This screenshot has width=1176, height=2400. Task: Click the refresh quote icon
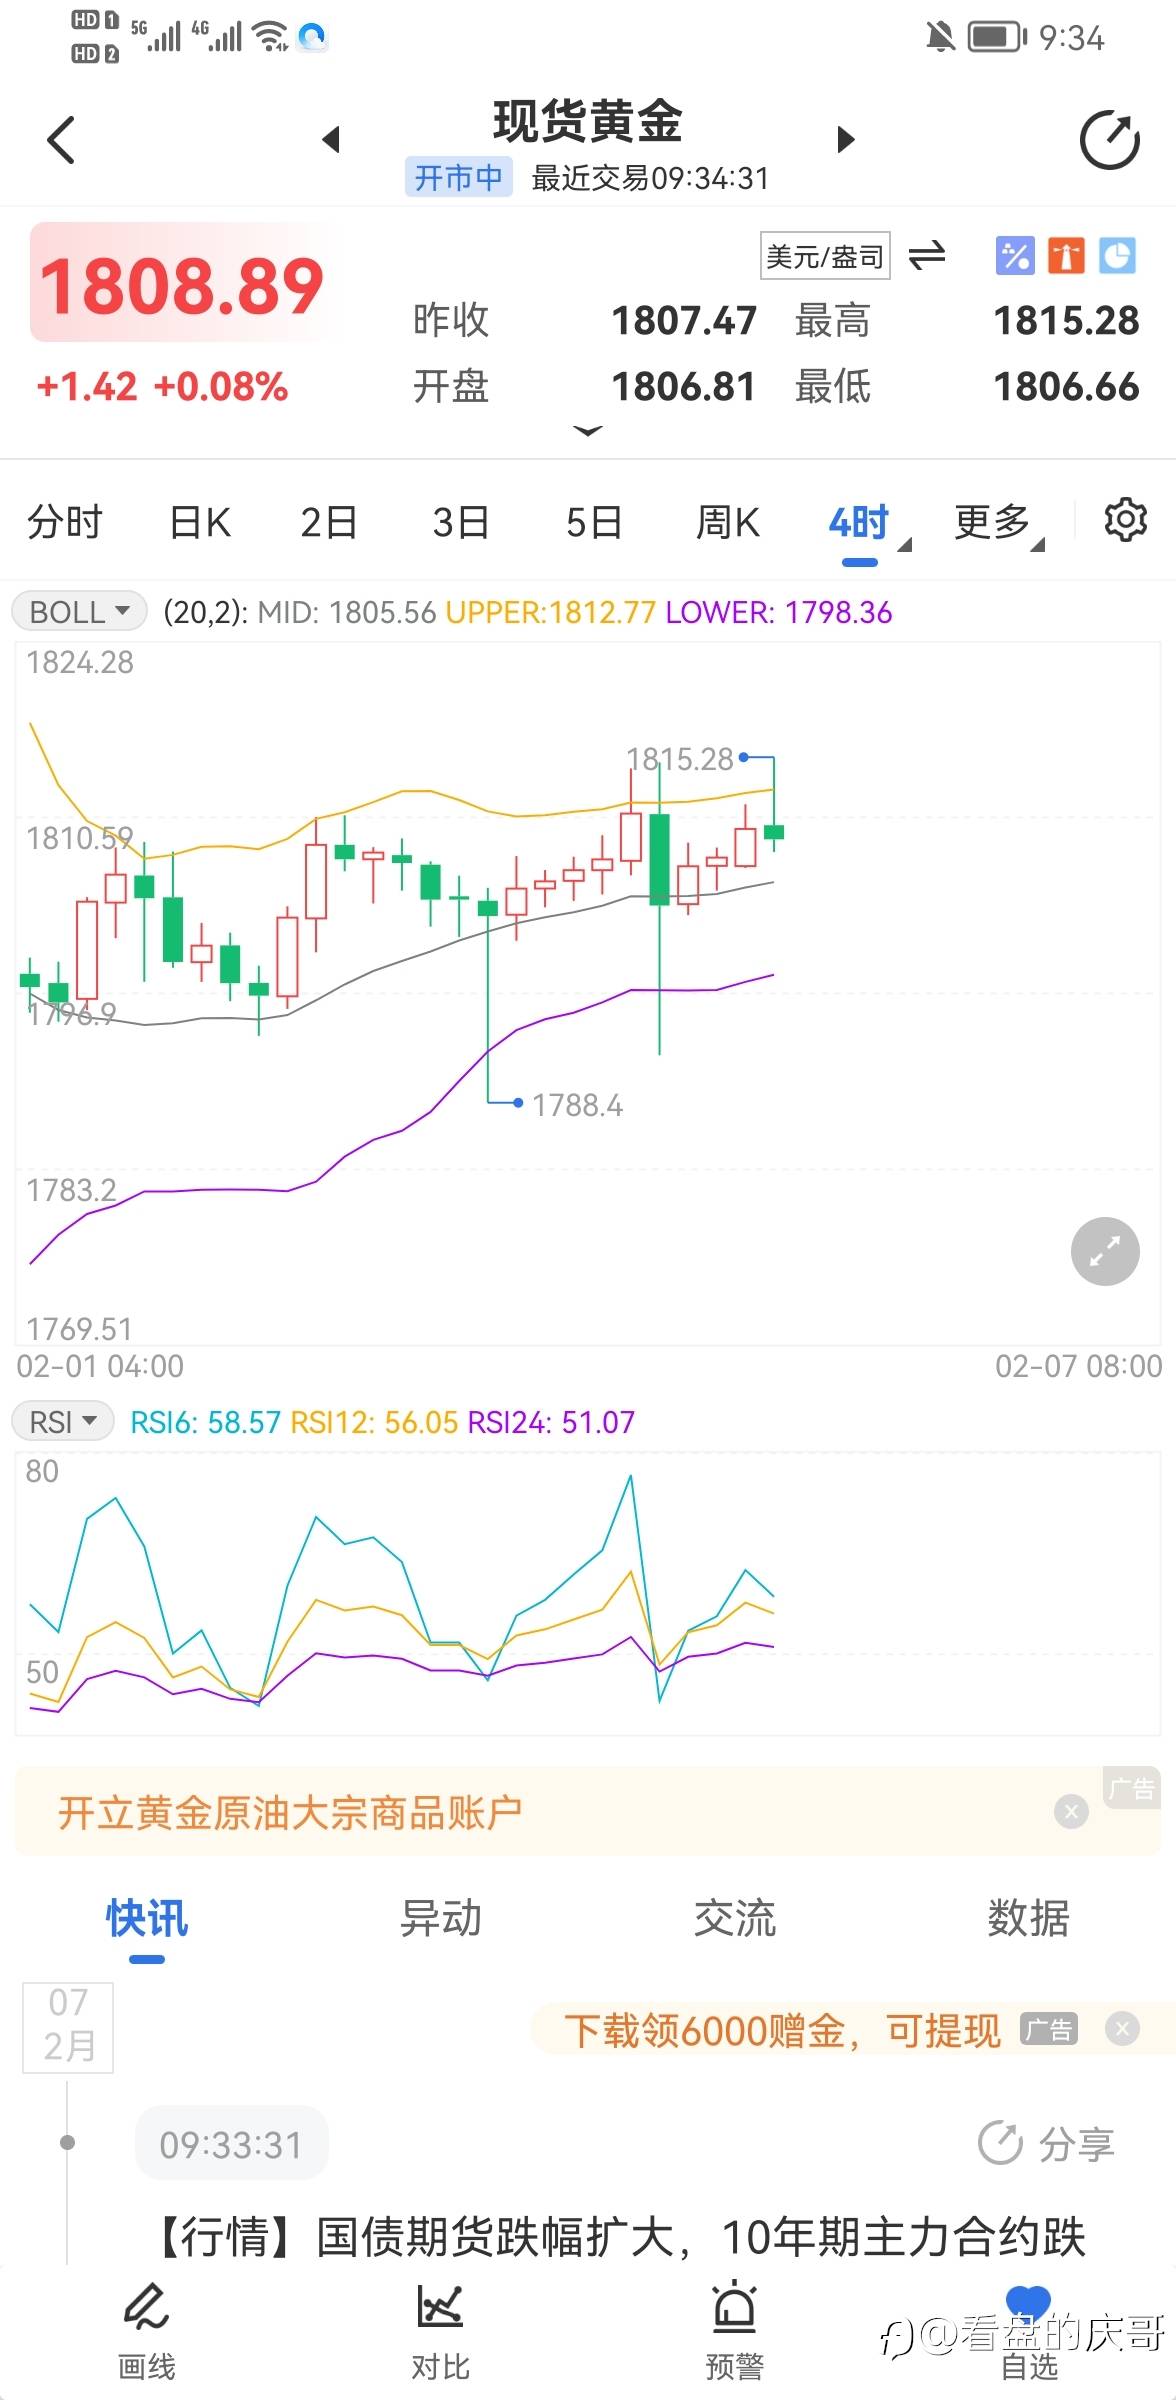click(1109, 140)
